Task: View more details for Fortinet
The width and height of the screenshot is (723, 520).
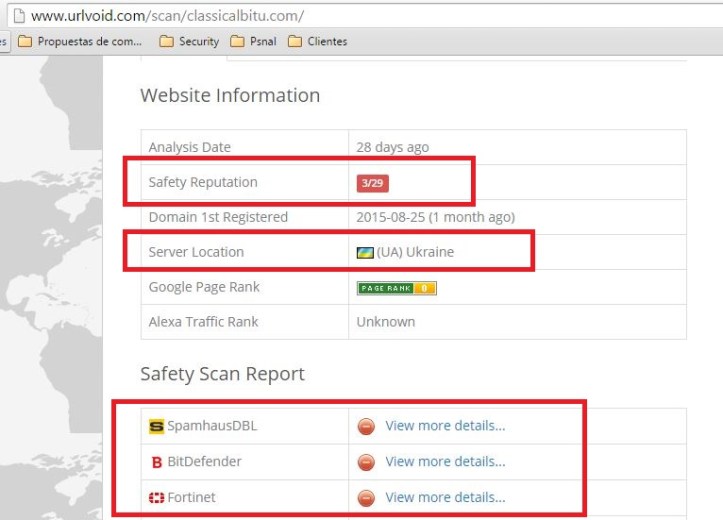Action: [445, 497]
